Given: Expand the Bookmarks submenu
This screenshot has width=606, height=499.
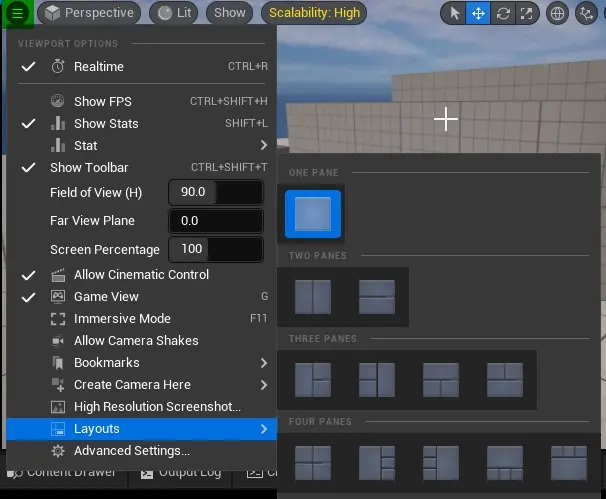Looking at the screenshot, I should coord(141,363).
